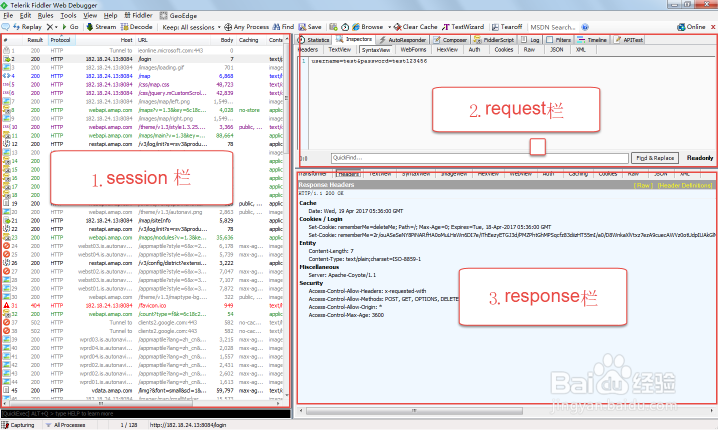This screenshot has width=718, height=430.
Task: Open the Tools menu
Action: point(68,16)
